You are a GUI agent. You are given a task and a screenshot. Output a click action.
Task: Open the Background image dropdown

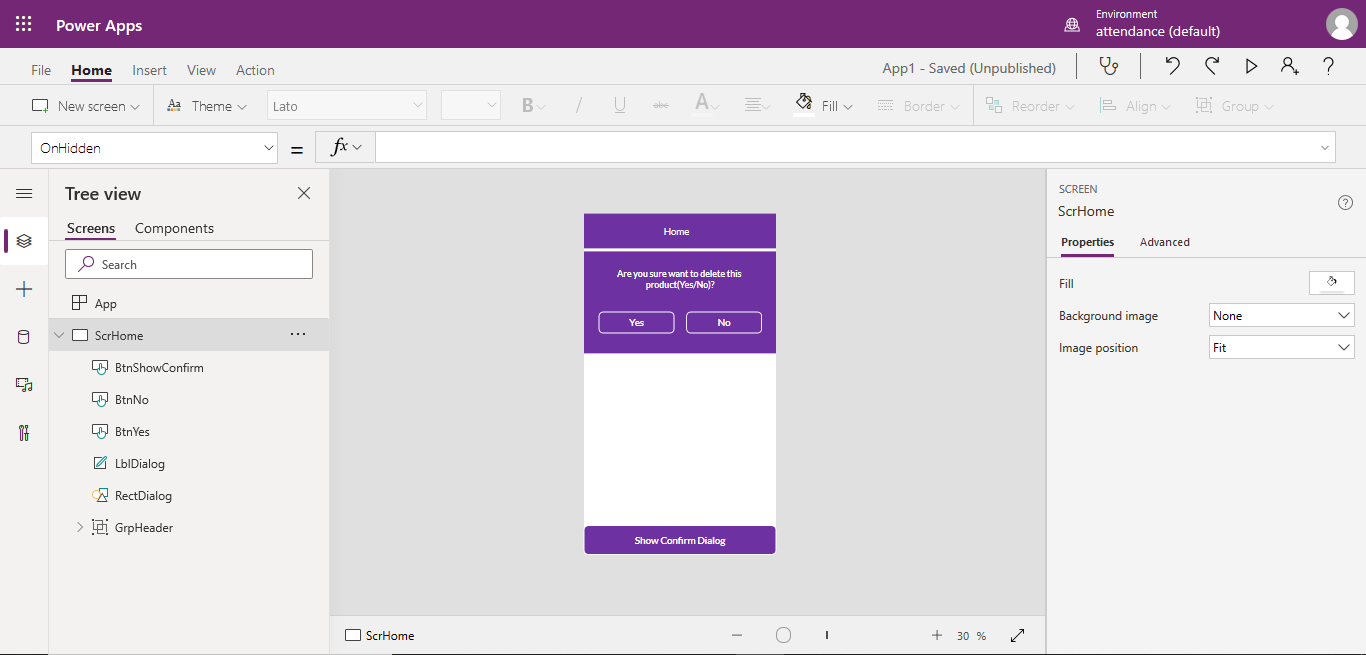tap(1281, 315)
